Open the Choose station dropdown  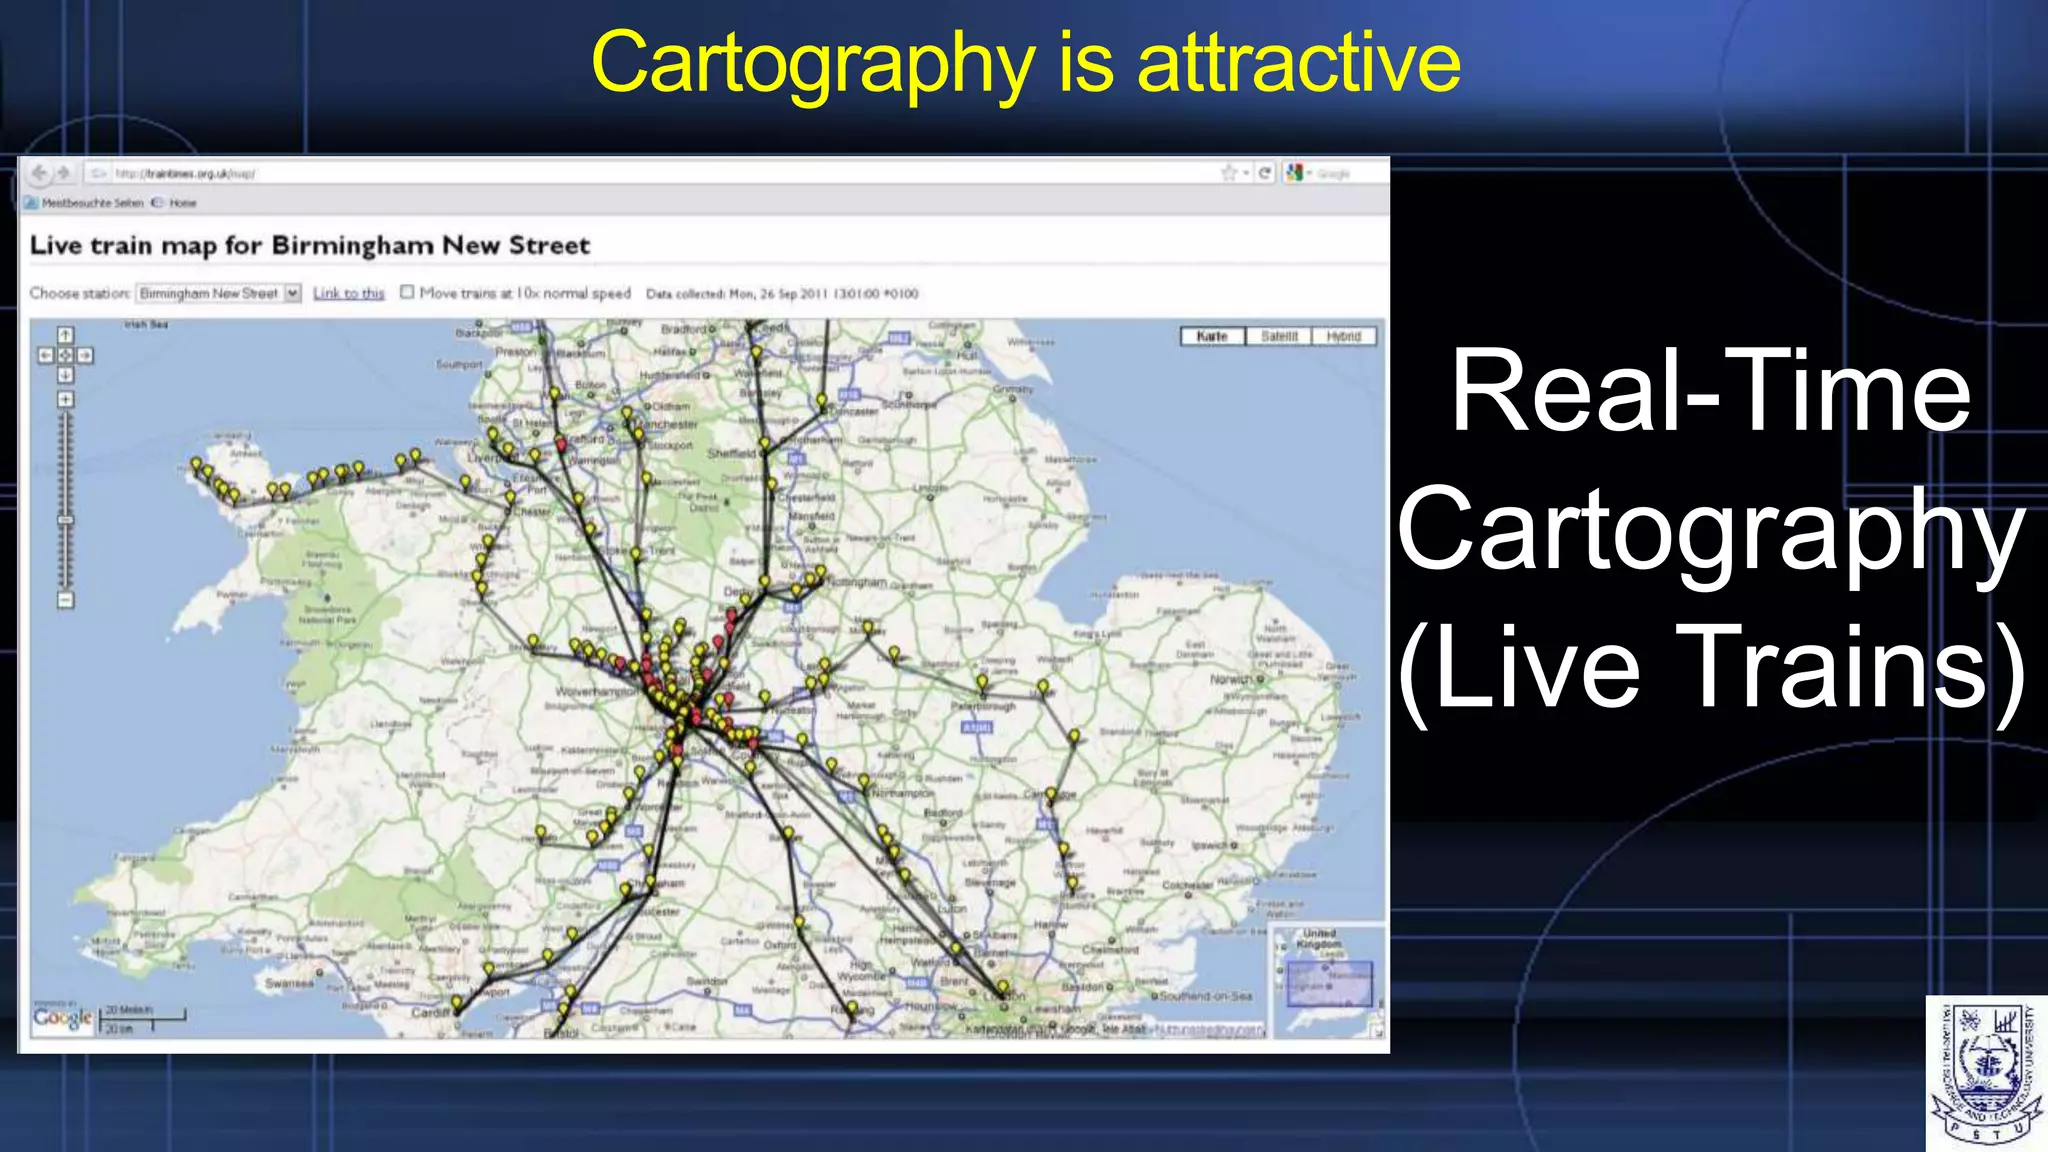pyautogui.click(x=218, y=293)
